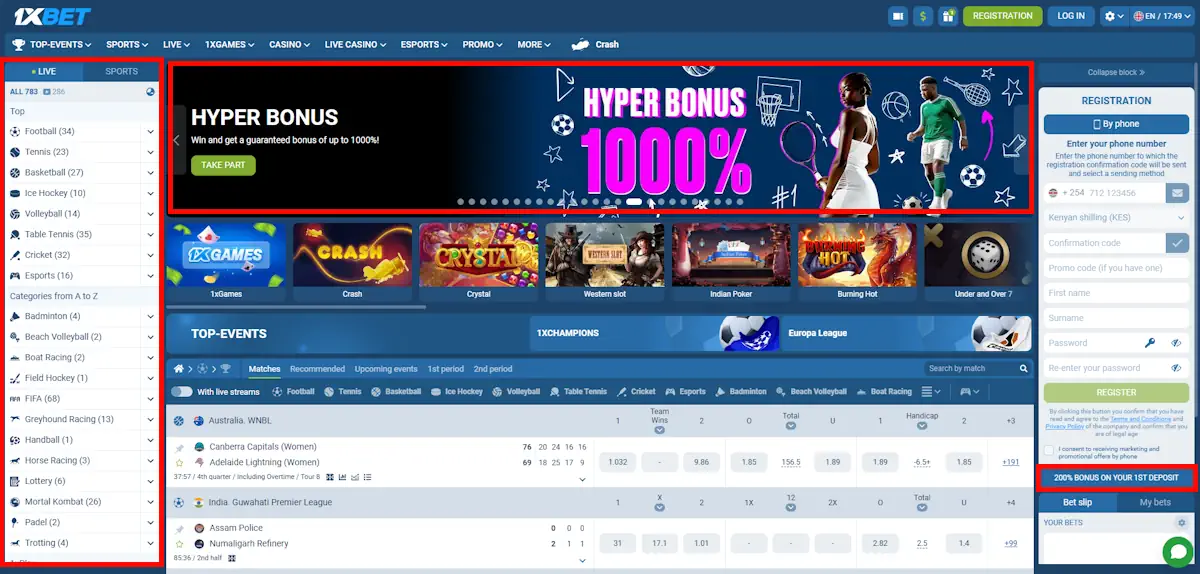Open the green live chat bubble
This screenshot has width=1200, height=574.
(1179, 551)
